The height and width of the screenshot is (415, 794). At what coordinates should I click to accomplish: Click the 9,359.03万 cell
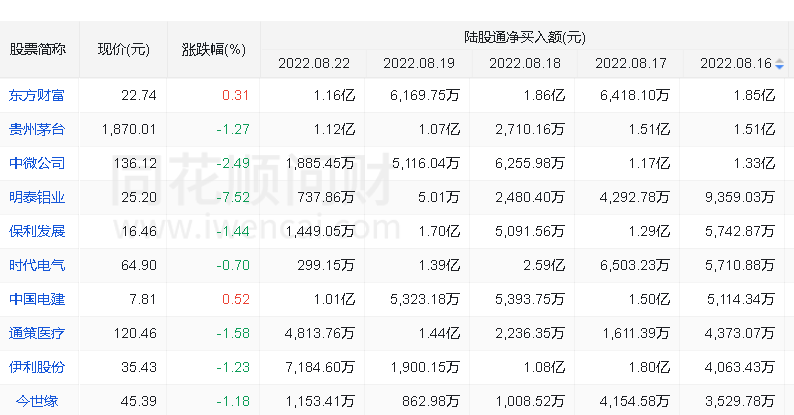[740, 197]
